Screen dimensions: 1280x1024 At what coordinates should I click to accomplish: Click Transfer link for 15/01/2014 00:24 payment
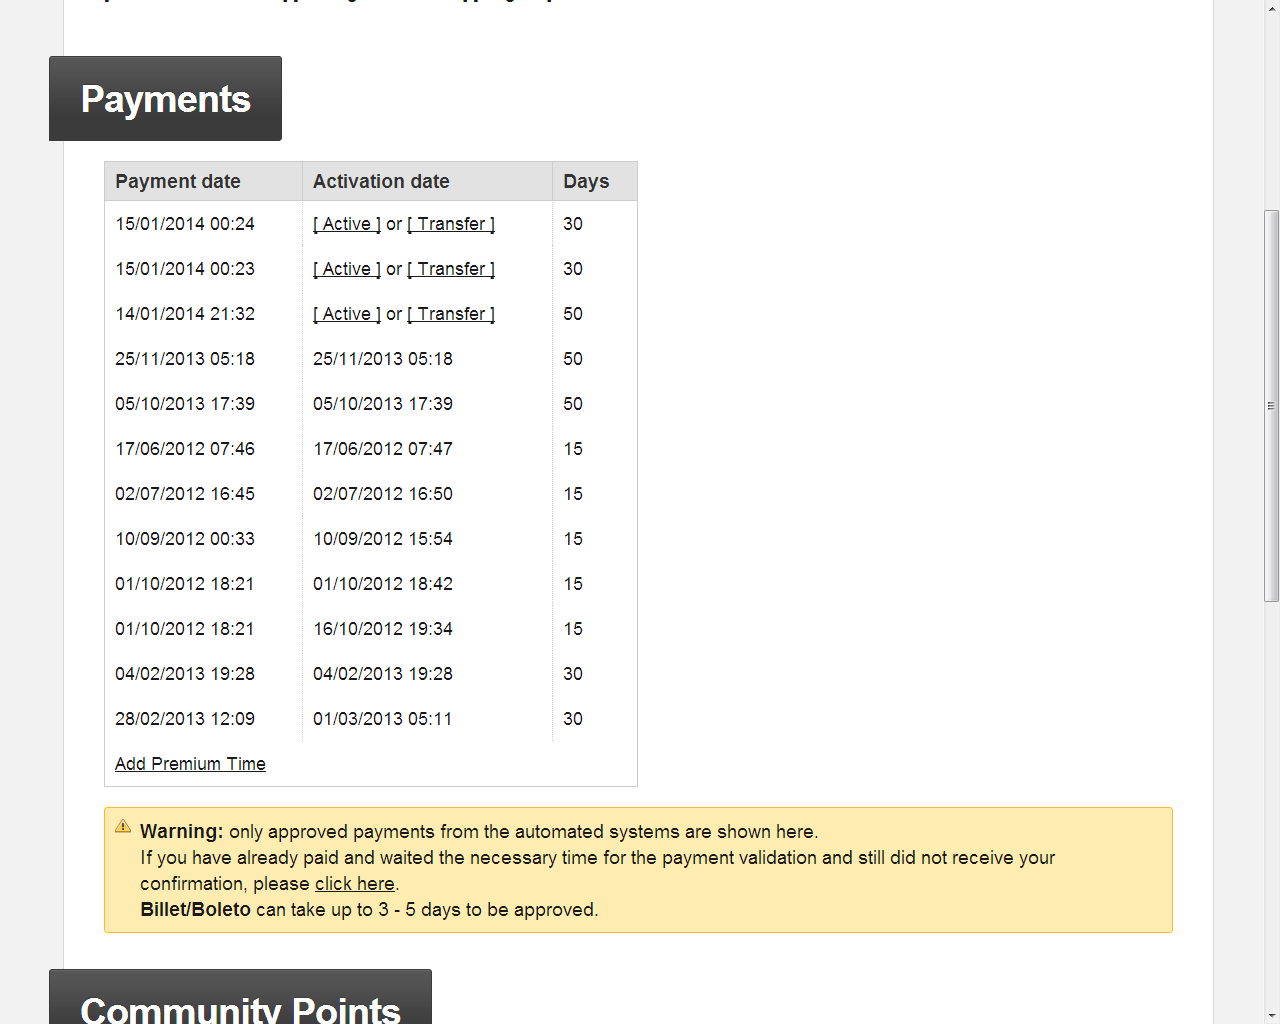pyautogui.click(x=451, y=224)
